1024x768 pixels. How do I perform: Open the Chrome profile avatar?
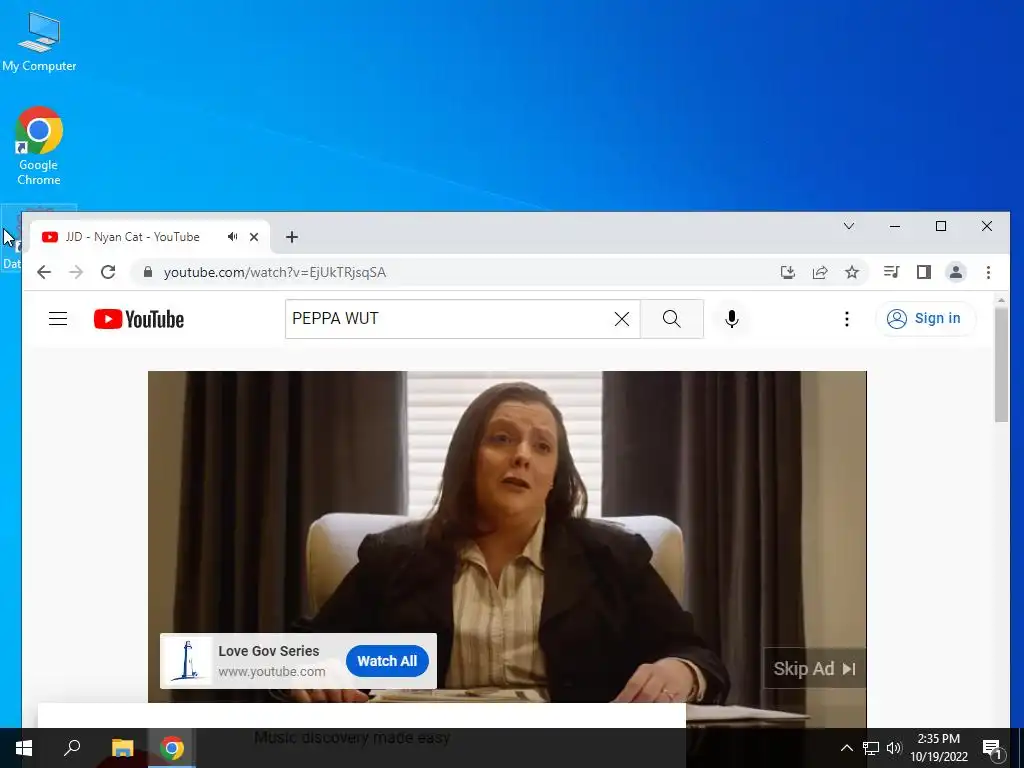955,272
